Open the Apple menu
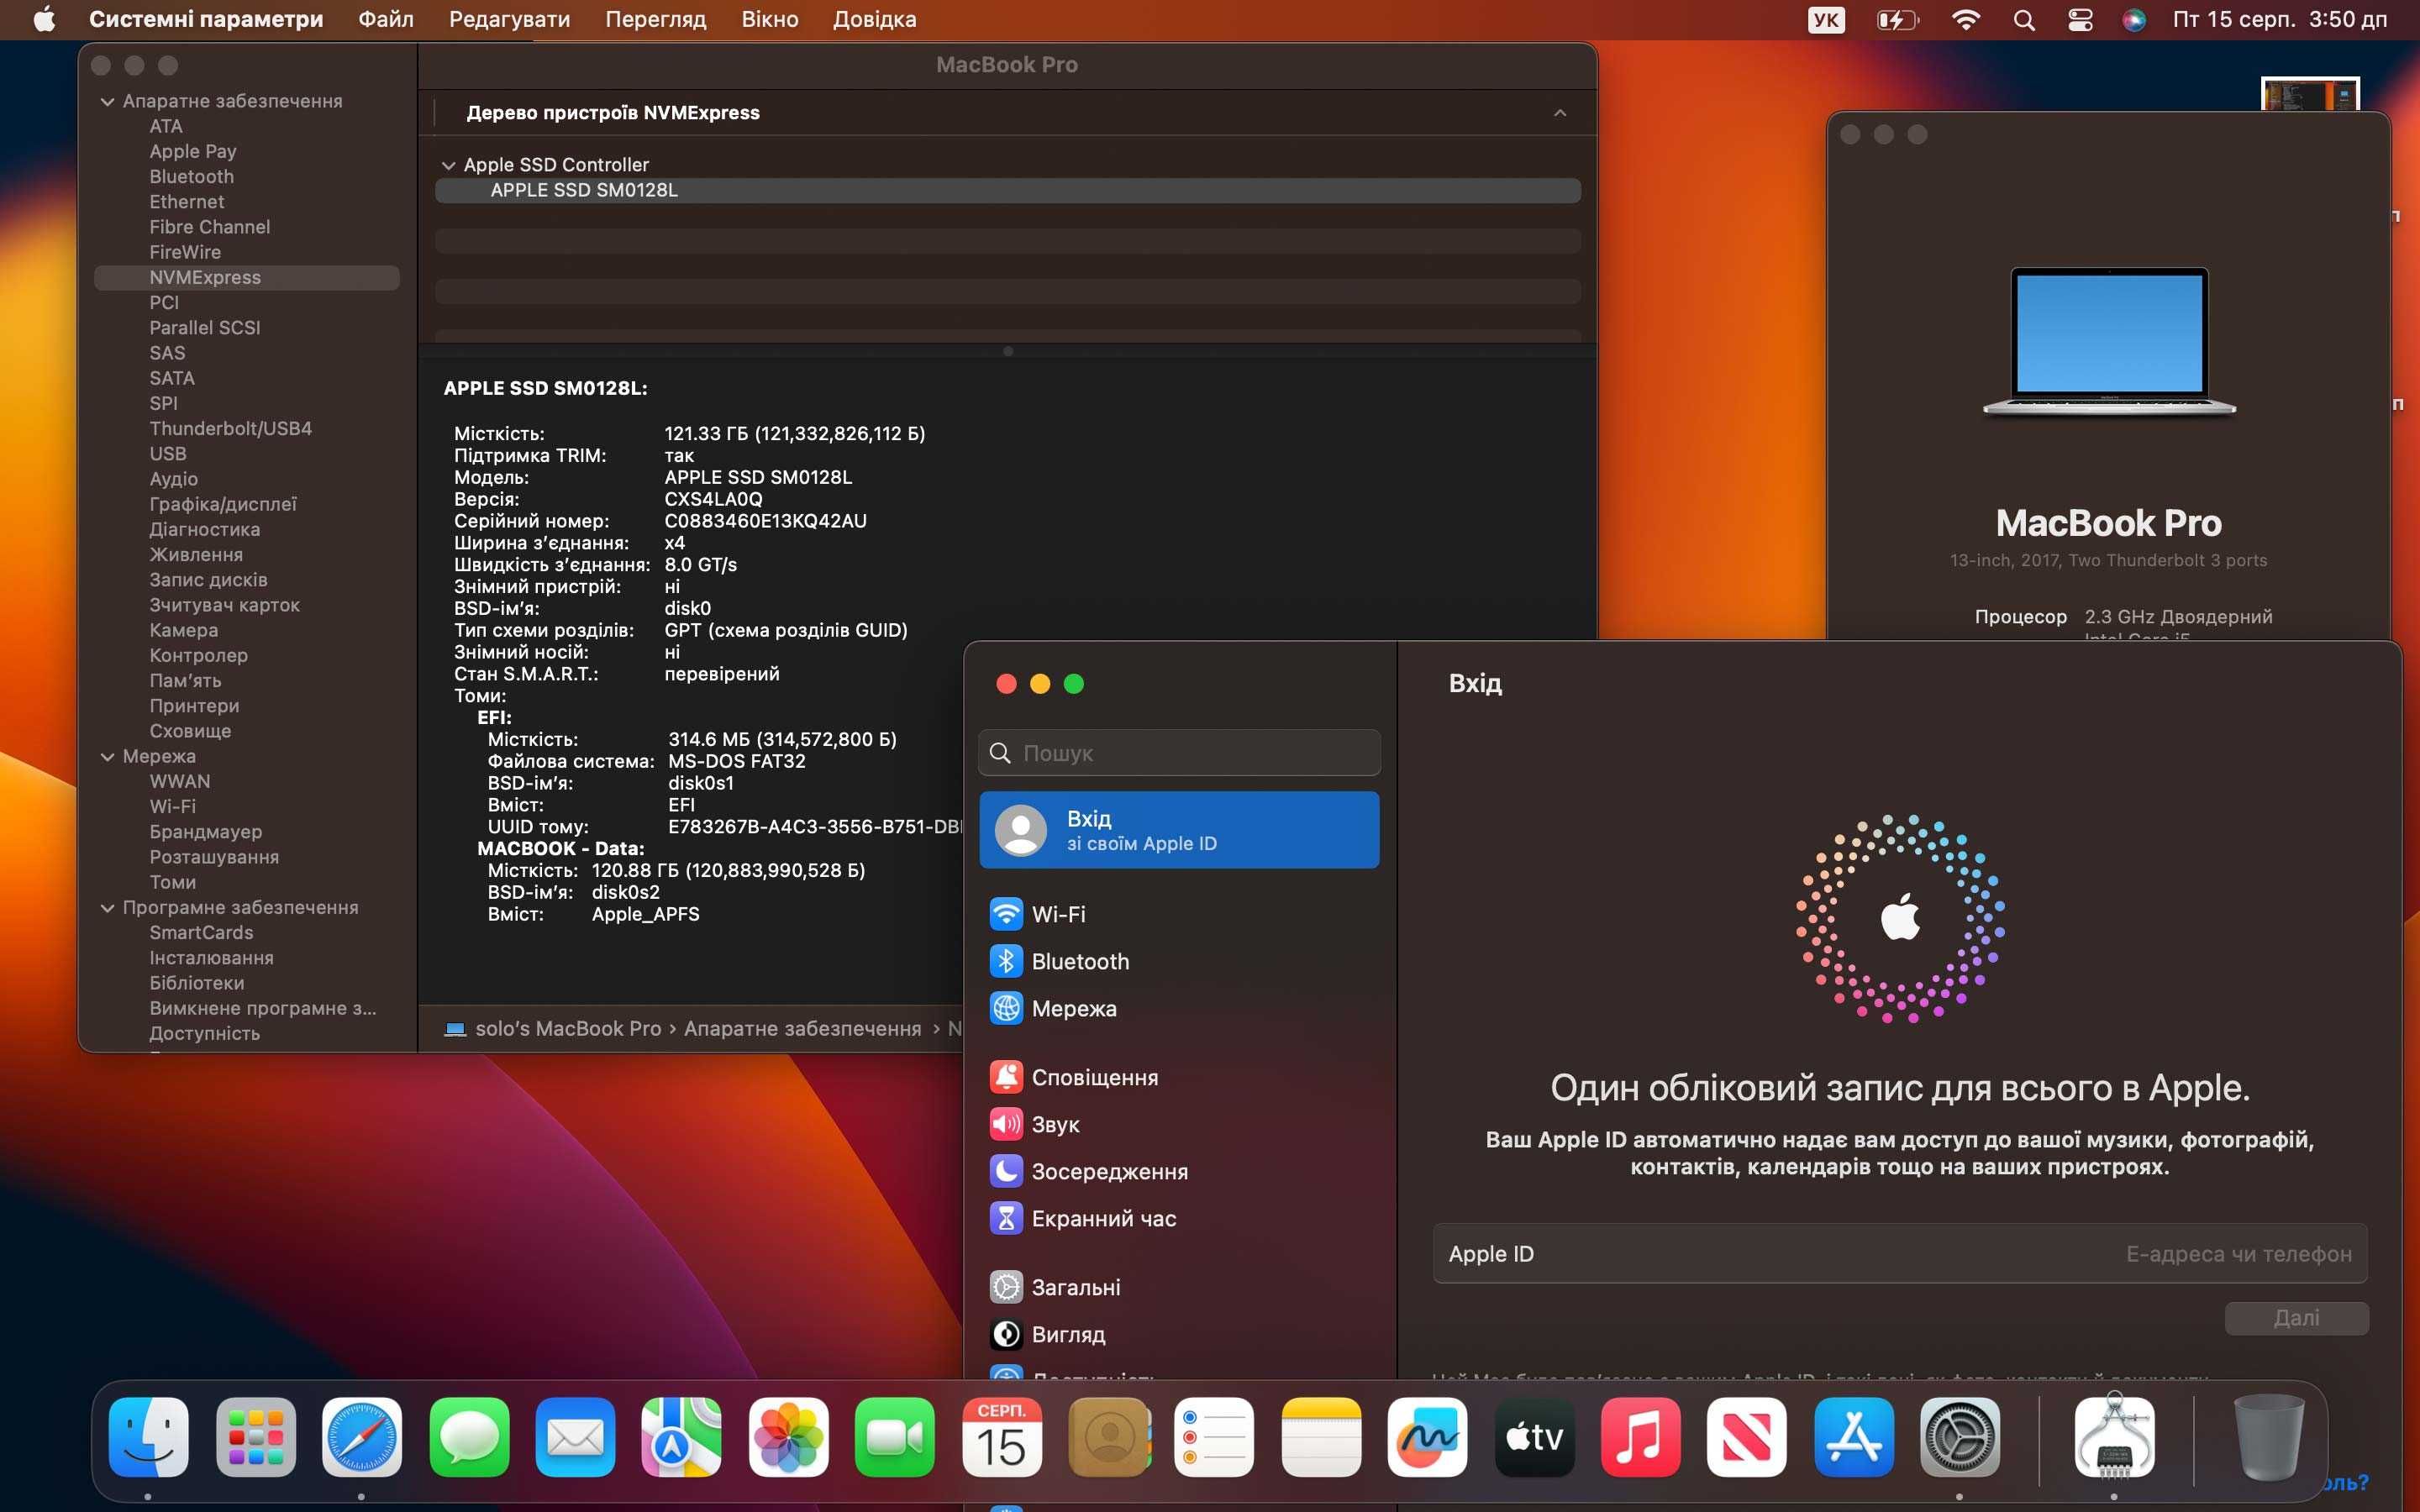The height and width of the screenshot is (1512, 2420). click(x=44, y=20)
